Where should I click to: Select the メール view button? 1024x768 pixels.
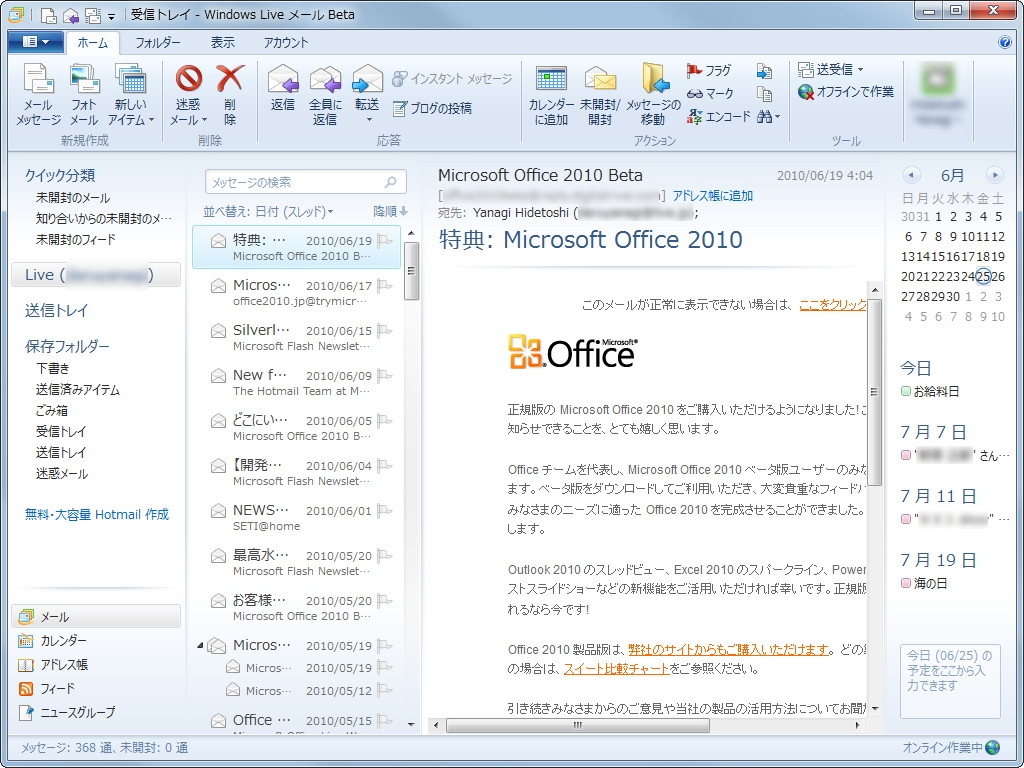pyautogui.click(x=95, y=616)
